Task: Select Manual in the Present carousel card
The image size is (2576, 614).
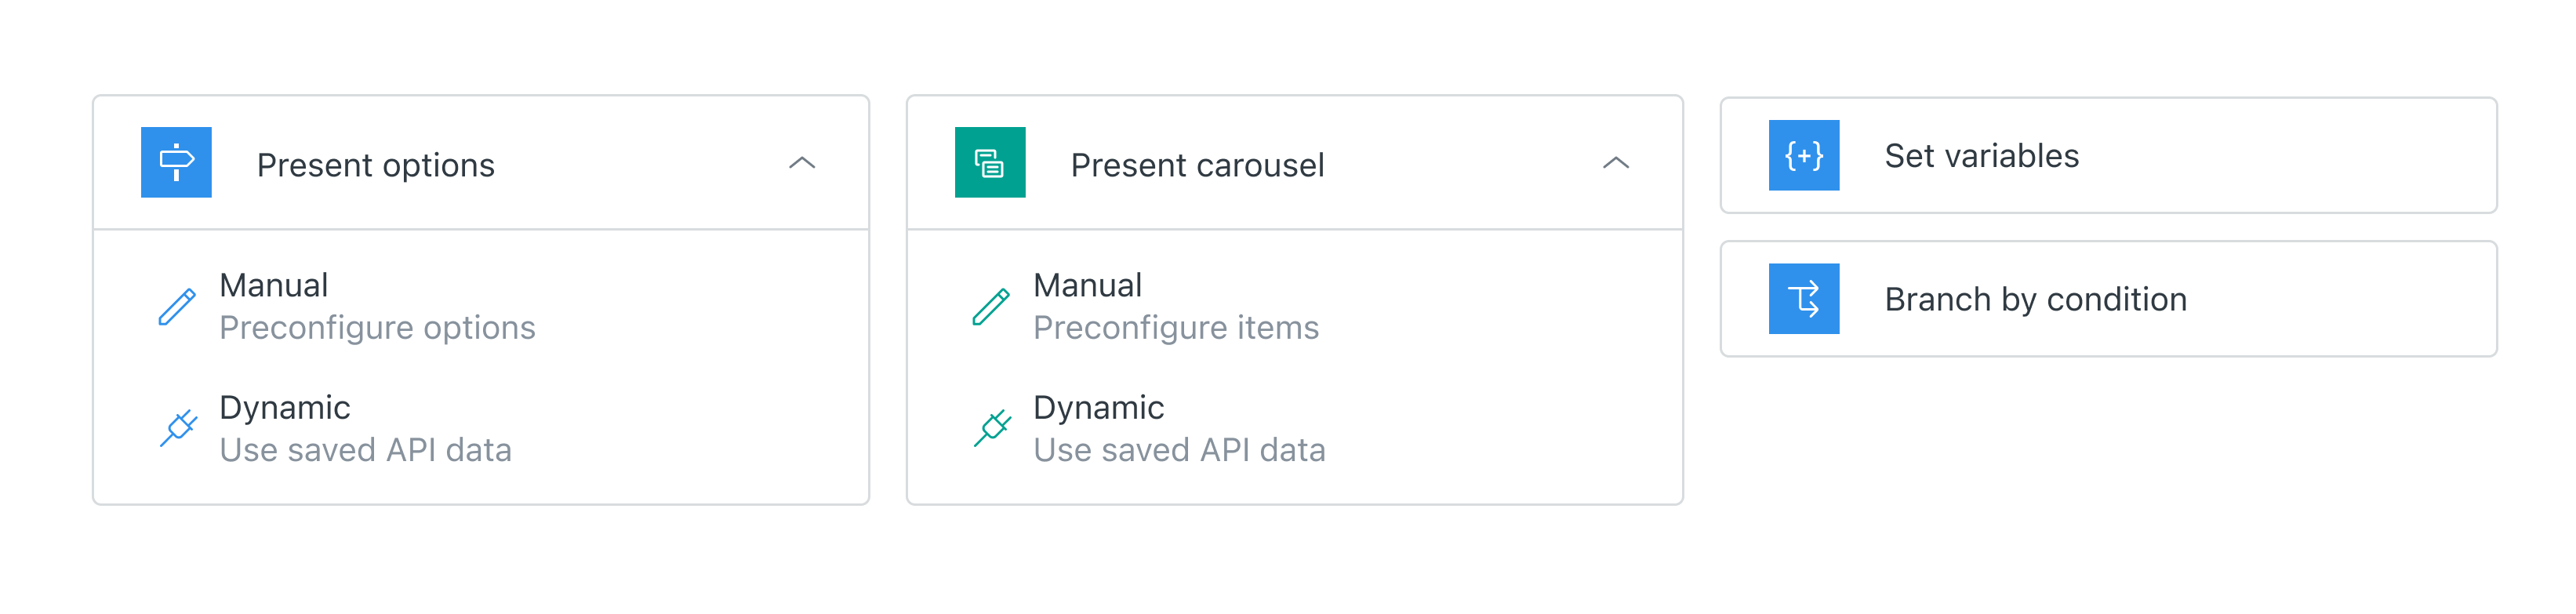Action: [1088, 285]
